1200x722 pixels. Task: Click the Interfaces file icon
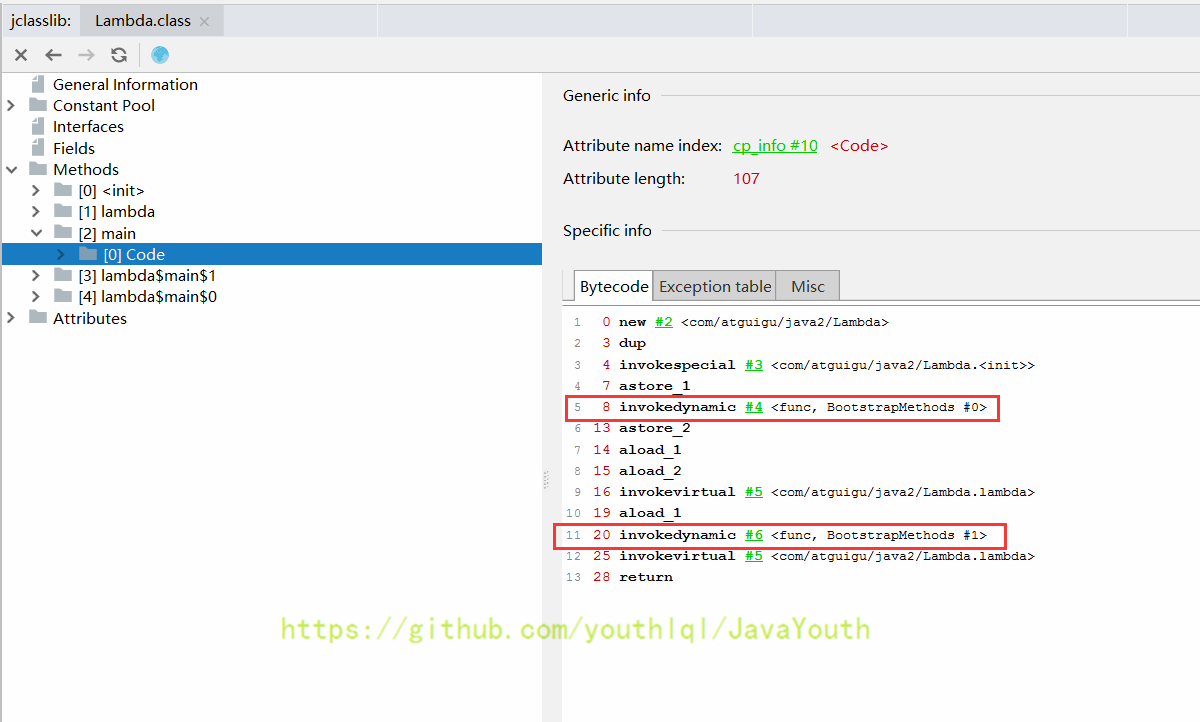click(x=38, y=126)
